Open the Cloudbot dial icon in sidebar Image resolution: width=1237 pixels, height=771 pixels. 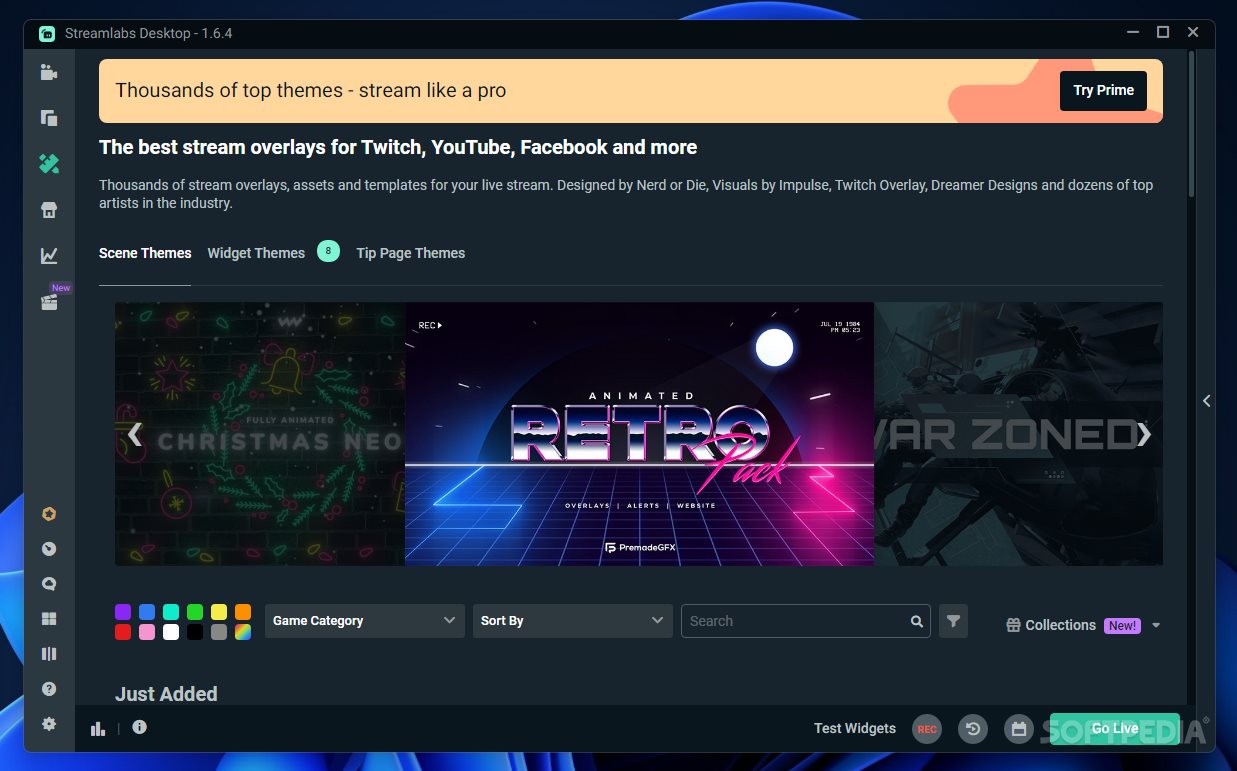[48, 549]
